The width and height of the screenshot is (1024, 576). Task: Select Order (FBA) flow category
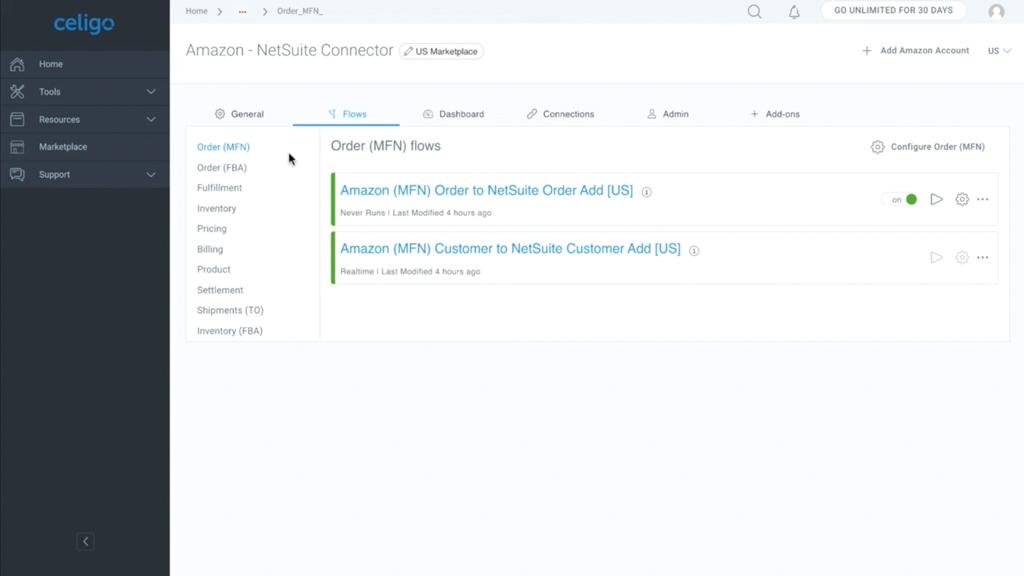coord(222,168)
